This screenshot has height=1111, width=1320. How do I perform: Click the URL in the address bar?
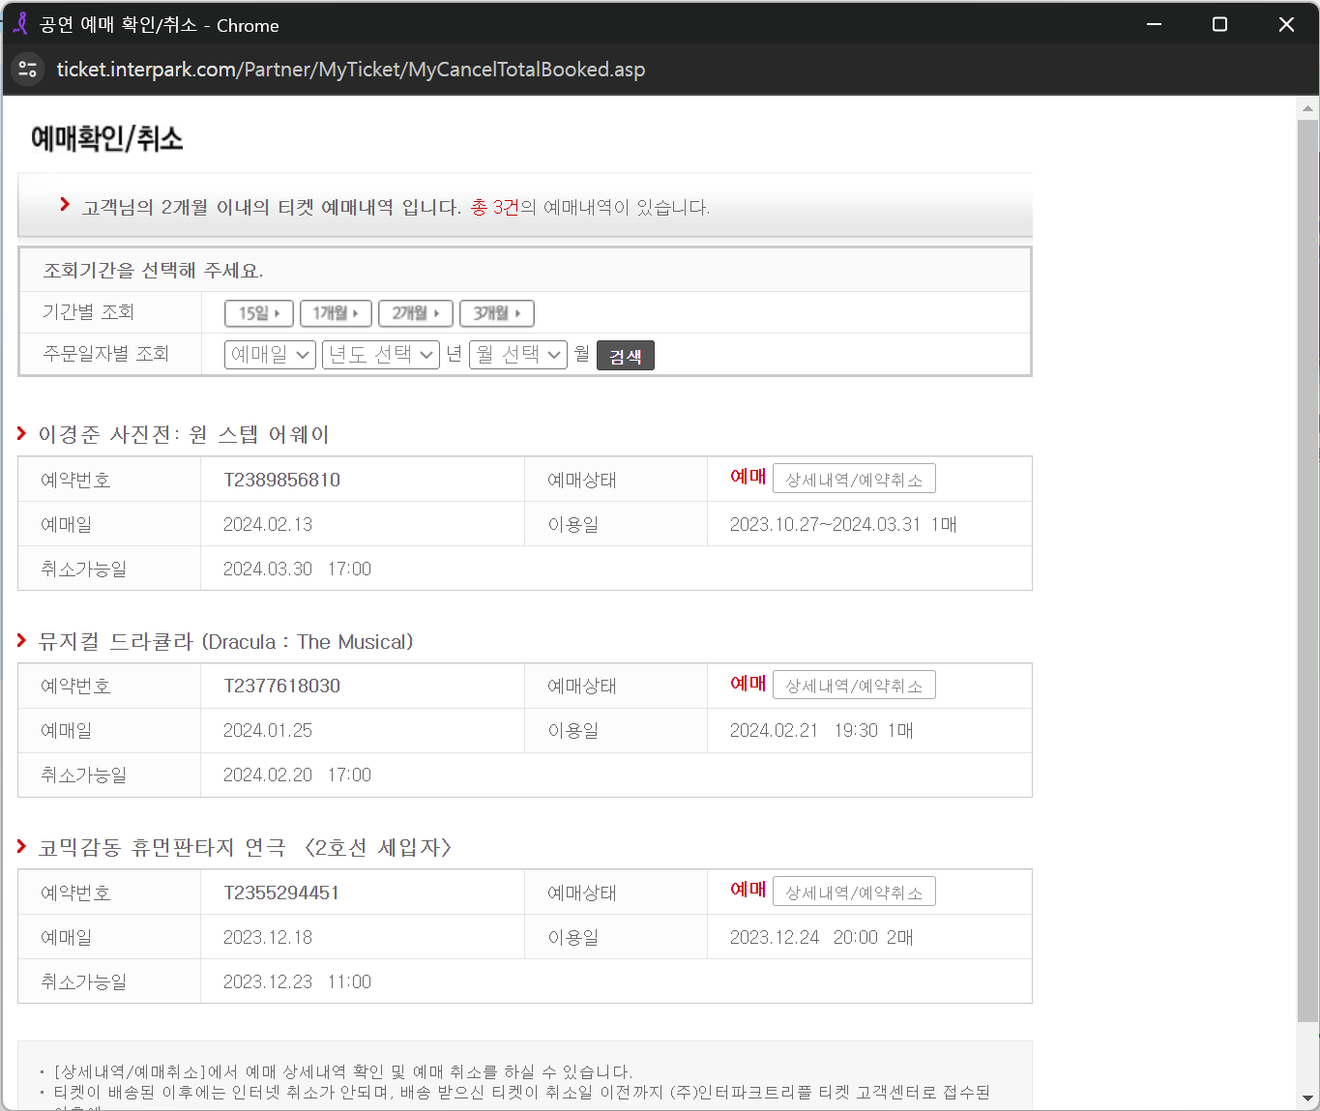pos(351,69)
